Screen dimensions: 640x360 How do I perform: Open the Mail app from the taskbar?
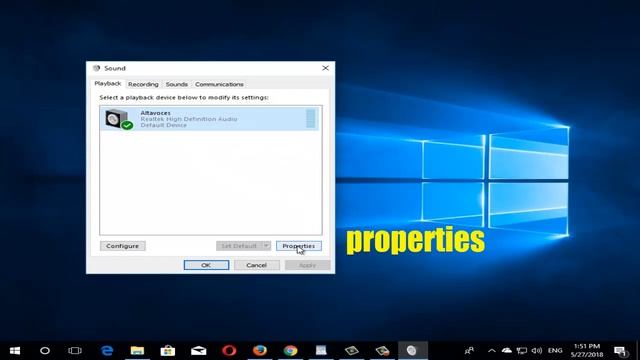pos(198,351)
